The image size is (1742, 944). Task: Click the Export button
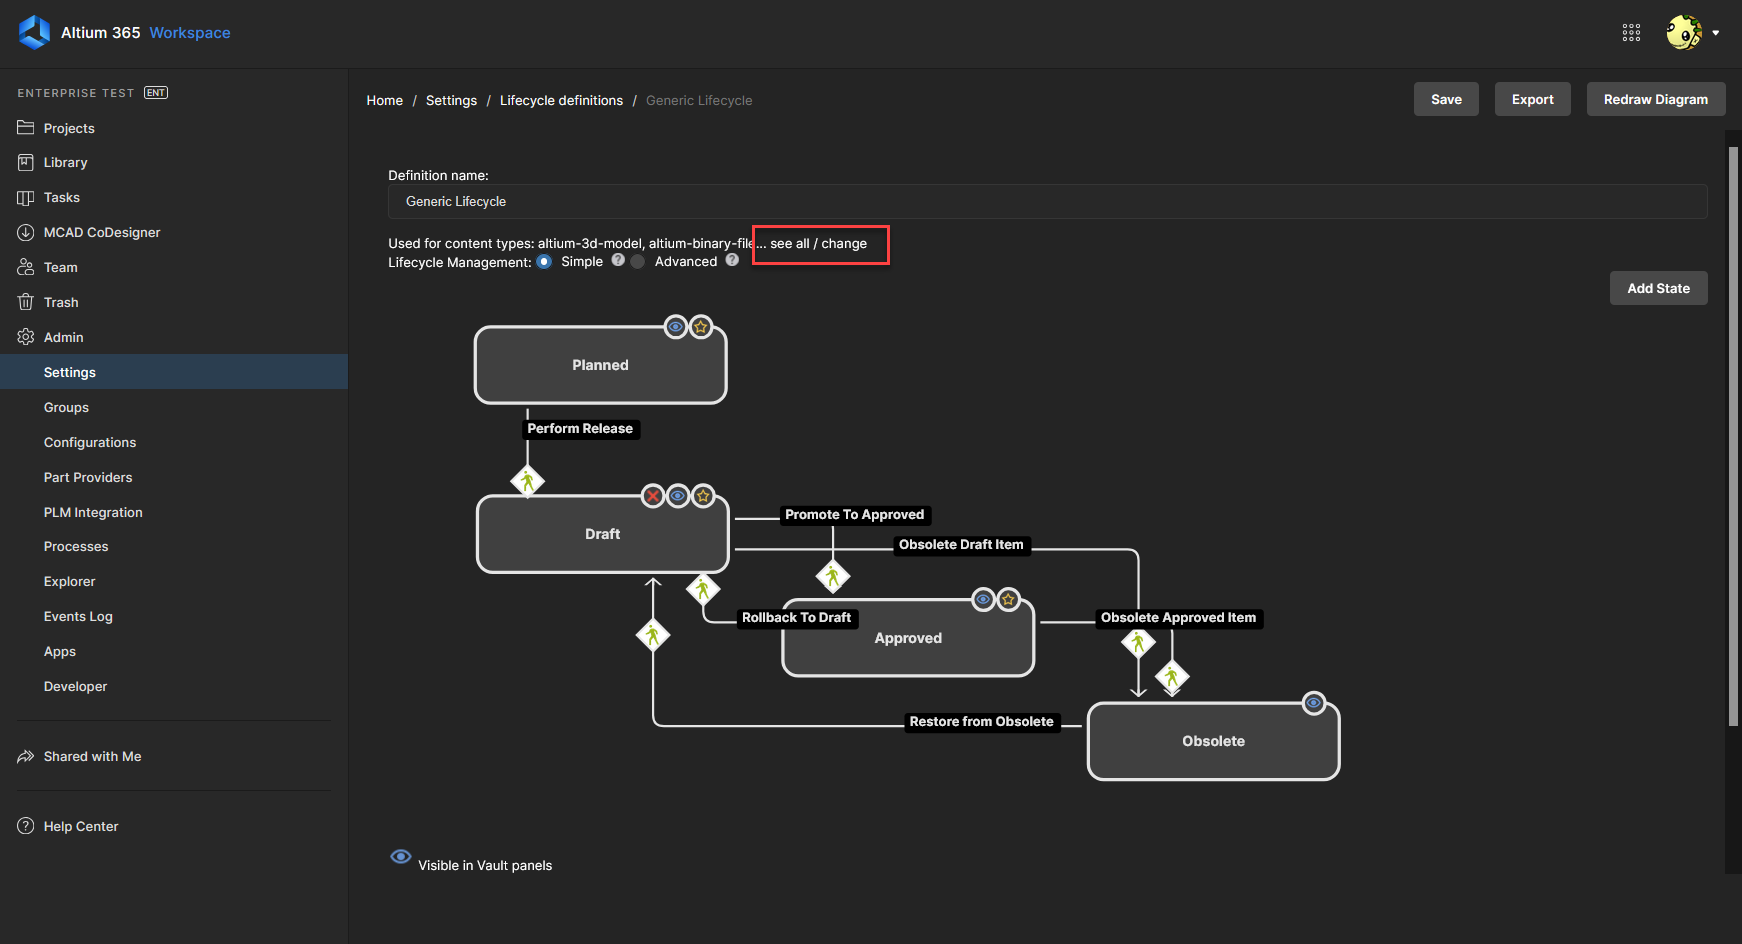[1532, 99]
